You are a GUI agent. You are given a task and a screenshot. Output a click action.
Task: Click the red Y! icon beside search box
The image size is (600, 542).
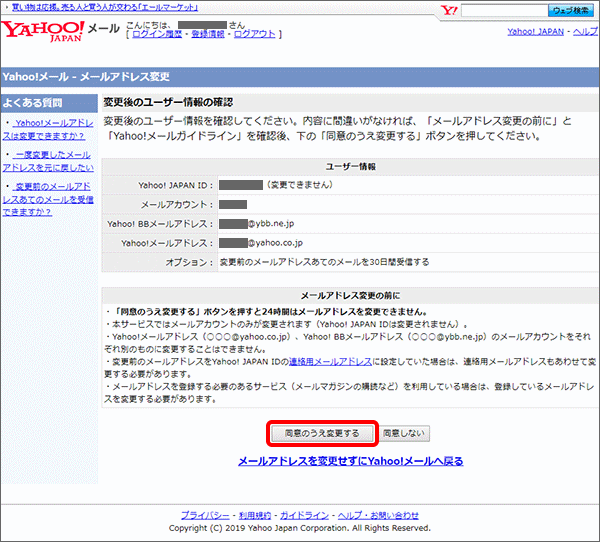[450, 10]
